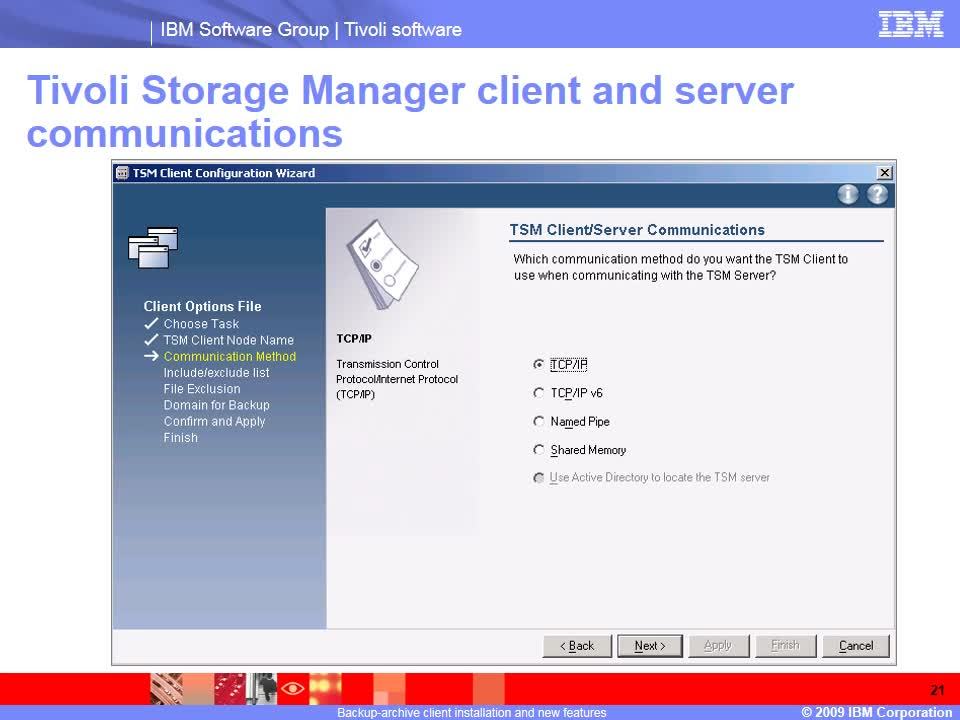Select the TCP/IP radio button
This screenshot has width=960, height=720.
pos(538,364)
